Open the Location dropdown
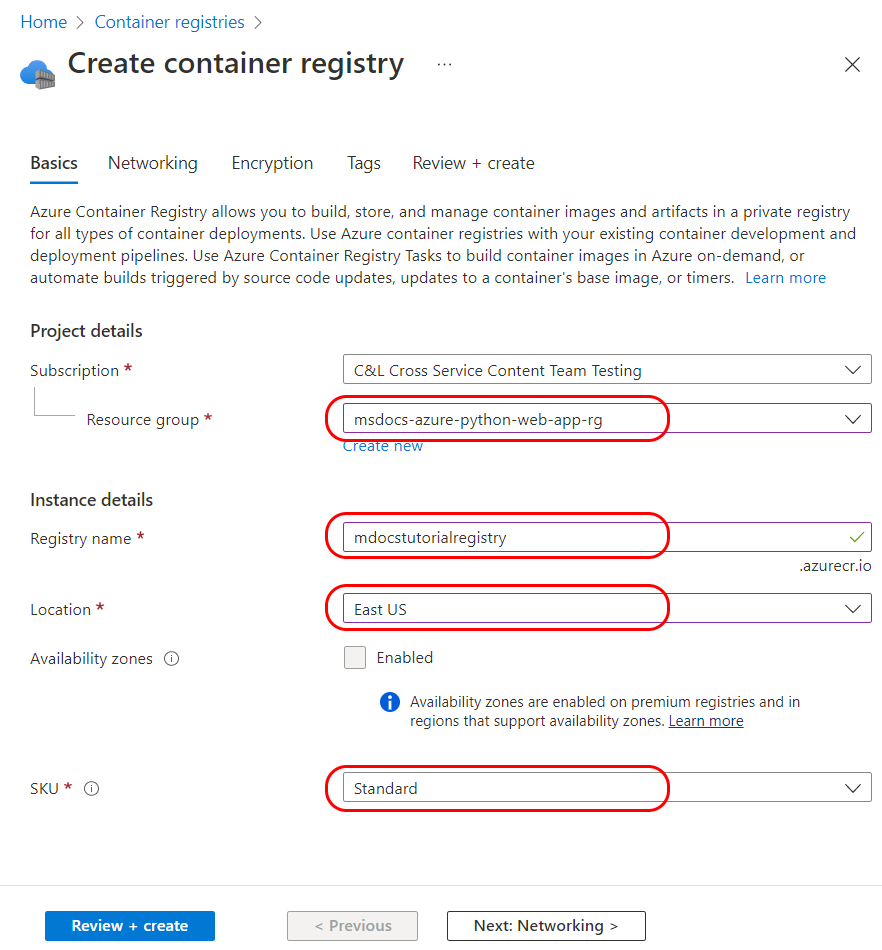 tap(607, 608)
